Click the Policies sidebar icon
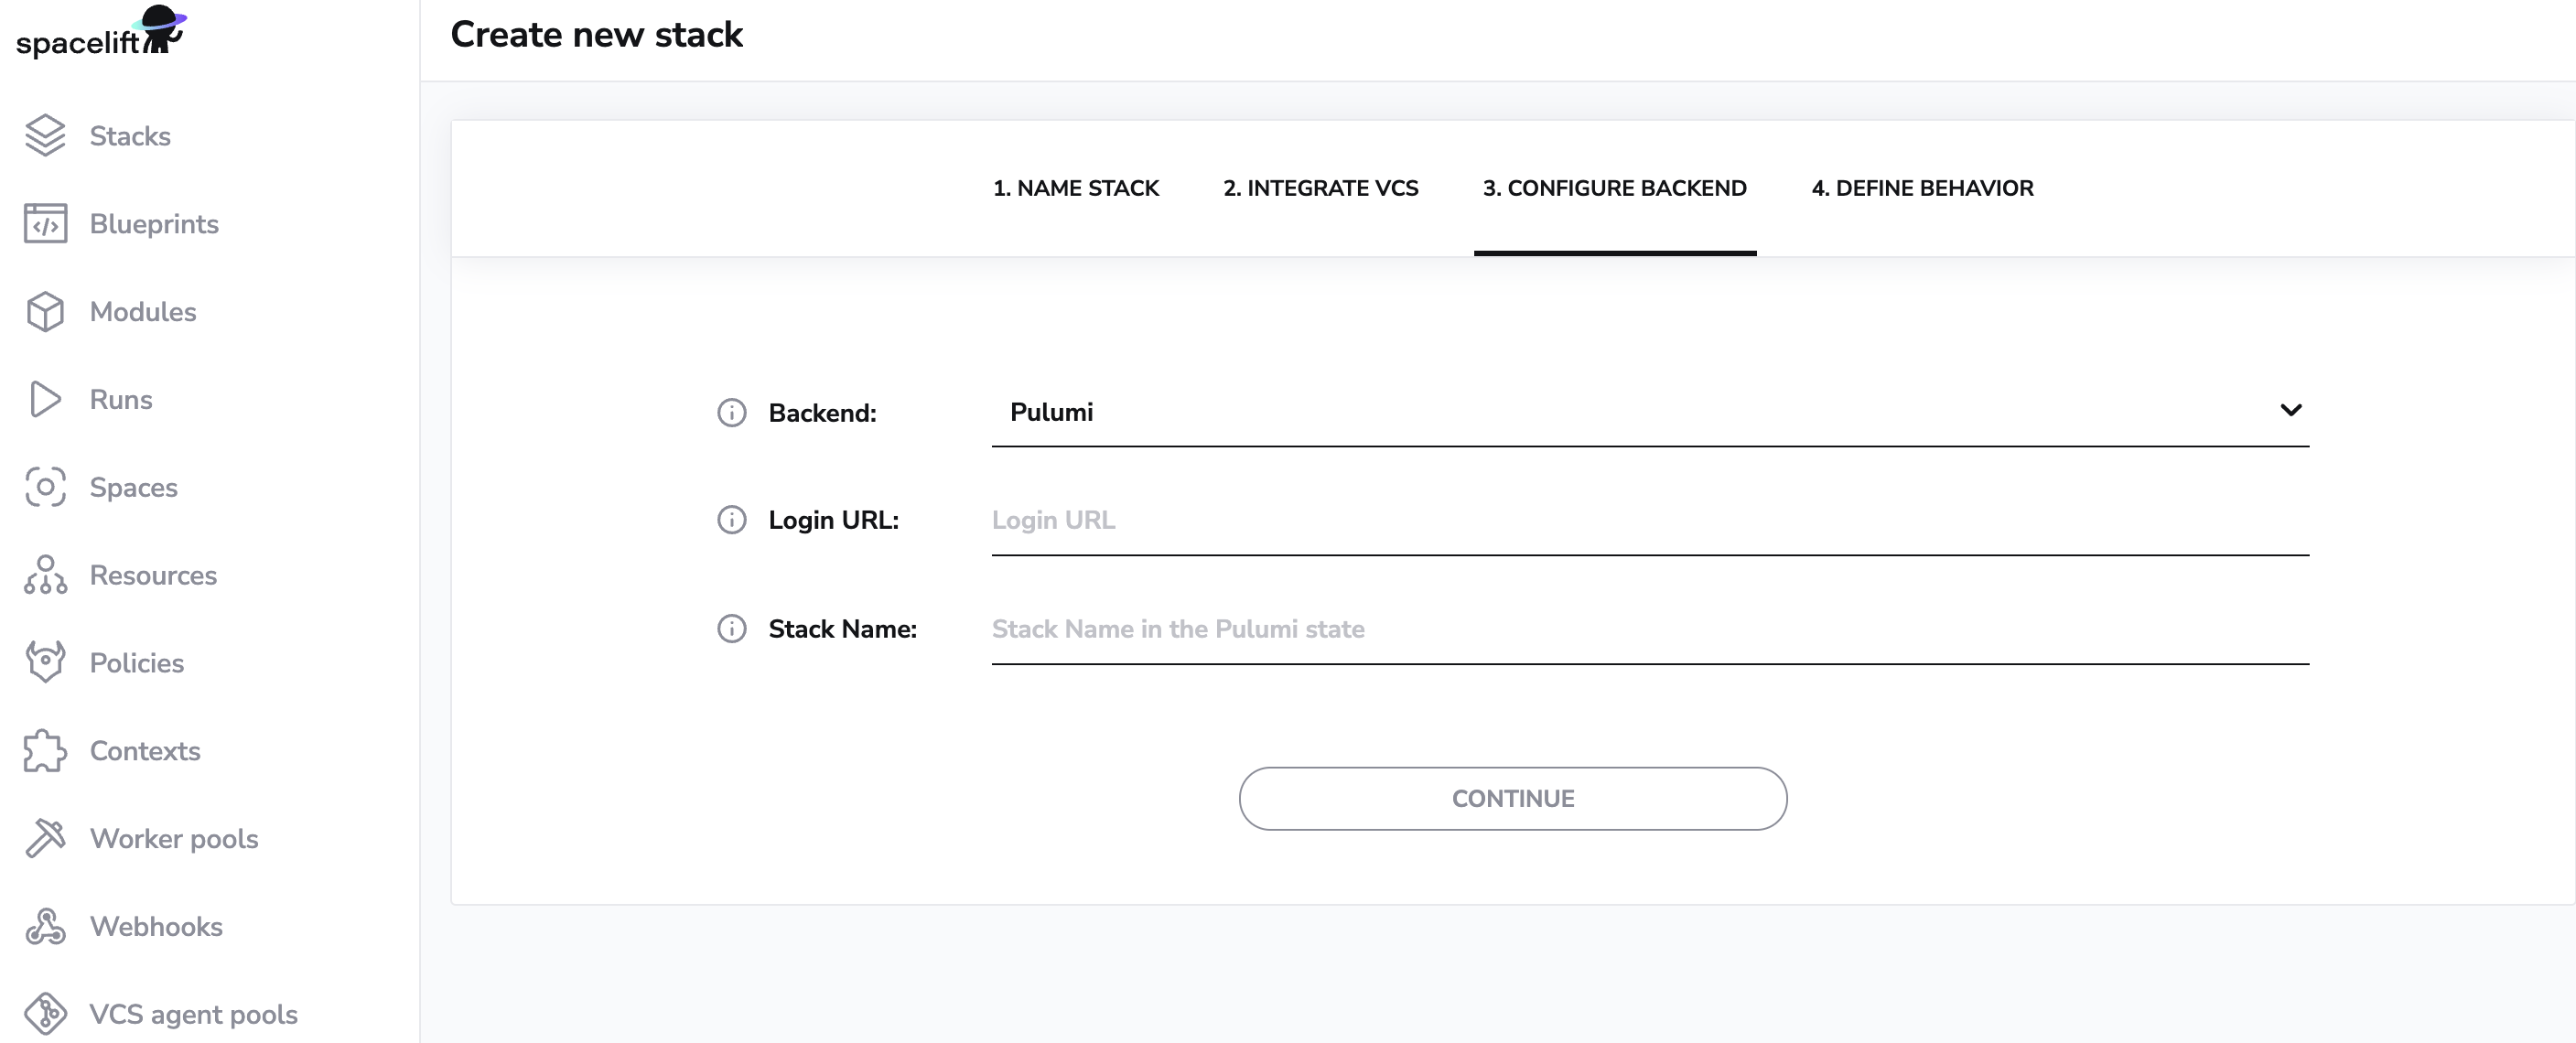 45,663
